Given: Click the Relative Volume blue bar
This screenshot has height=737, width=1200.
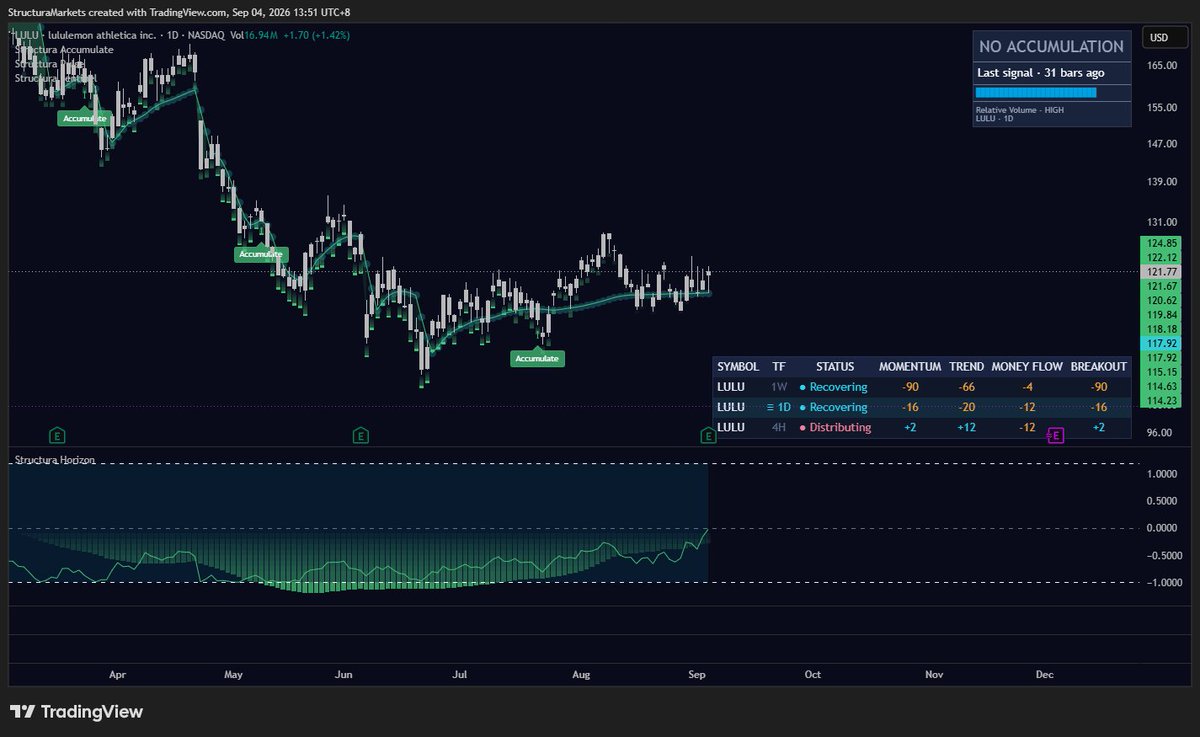Looking at the screenshot, I should pyautogui.click(x=1036, y=93).
